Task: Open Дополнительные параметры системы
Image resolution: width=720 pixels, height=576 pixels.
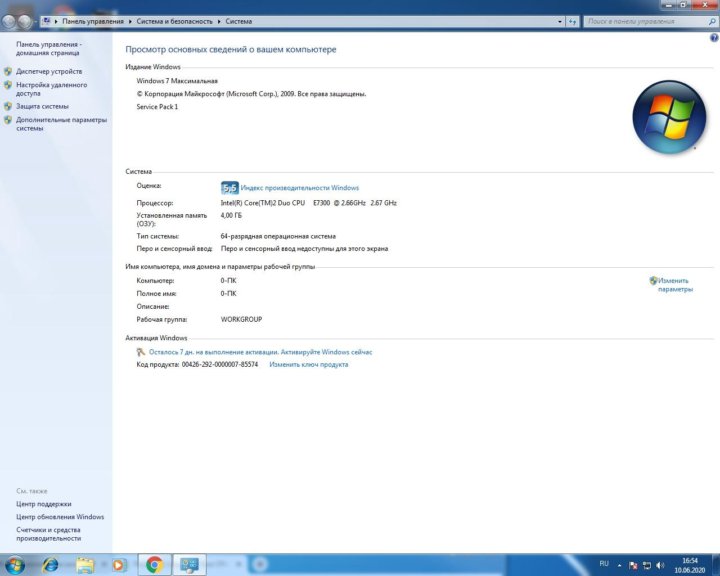Action: (62, 124)
